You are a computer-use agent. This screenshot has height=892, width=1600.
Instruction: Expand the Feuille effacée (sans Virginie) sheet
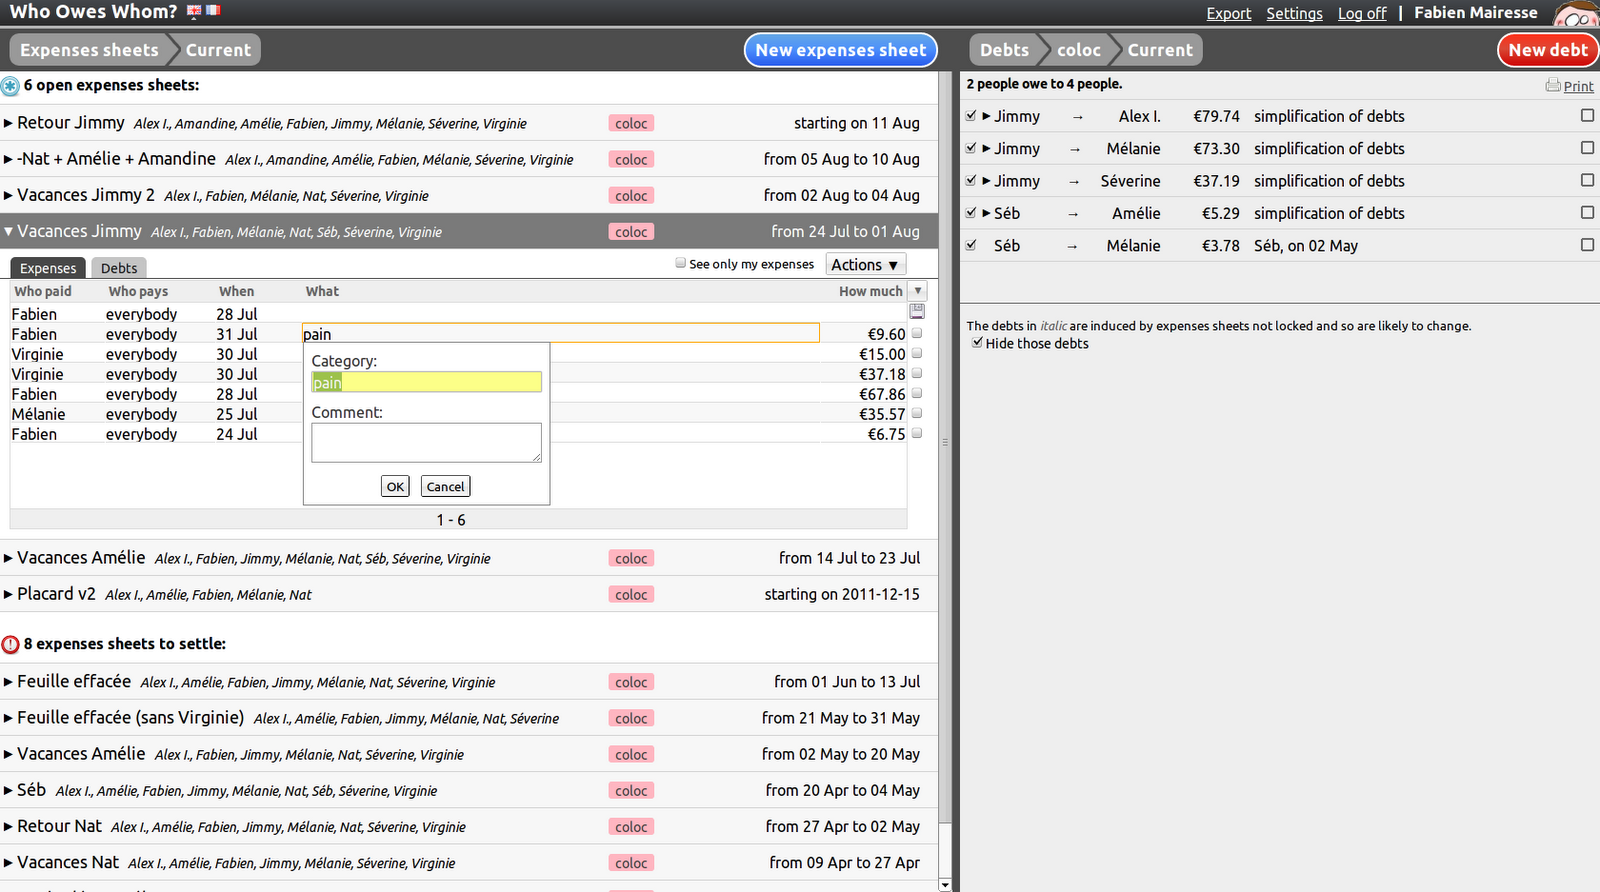(8, 718)
